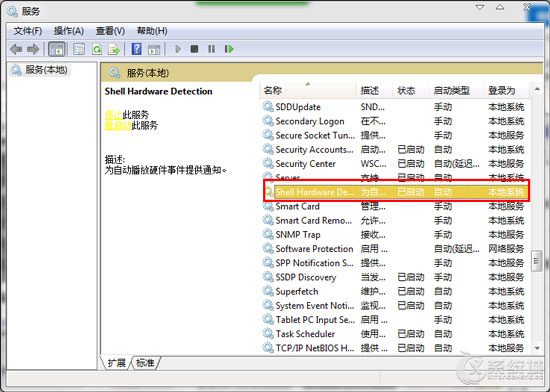This screenshot has width=550, height=392.
Task: Sort by the 名称 column header
Action: [x=308, y=91]
